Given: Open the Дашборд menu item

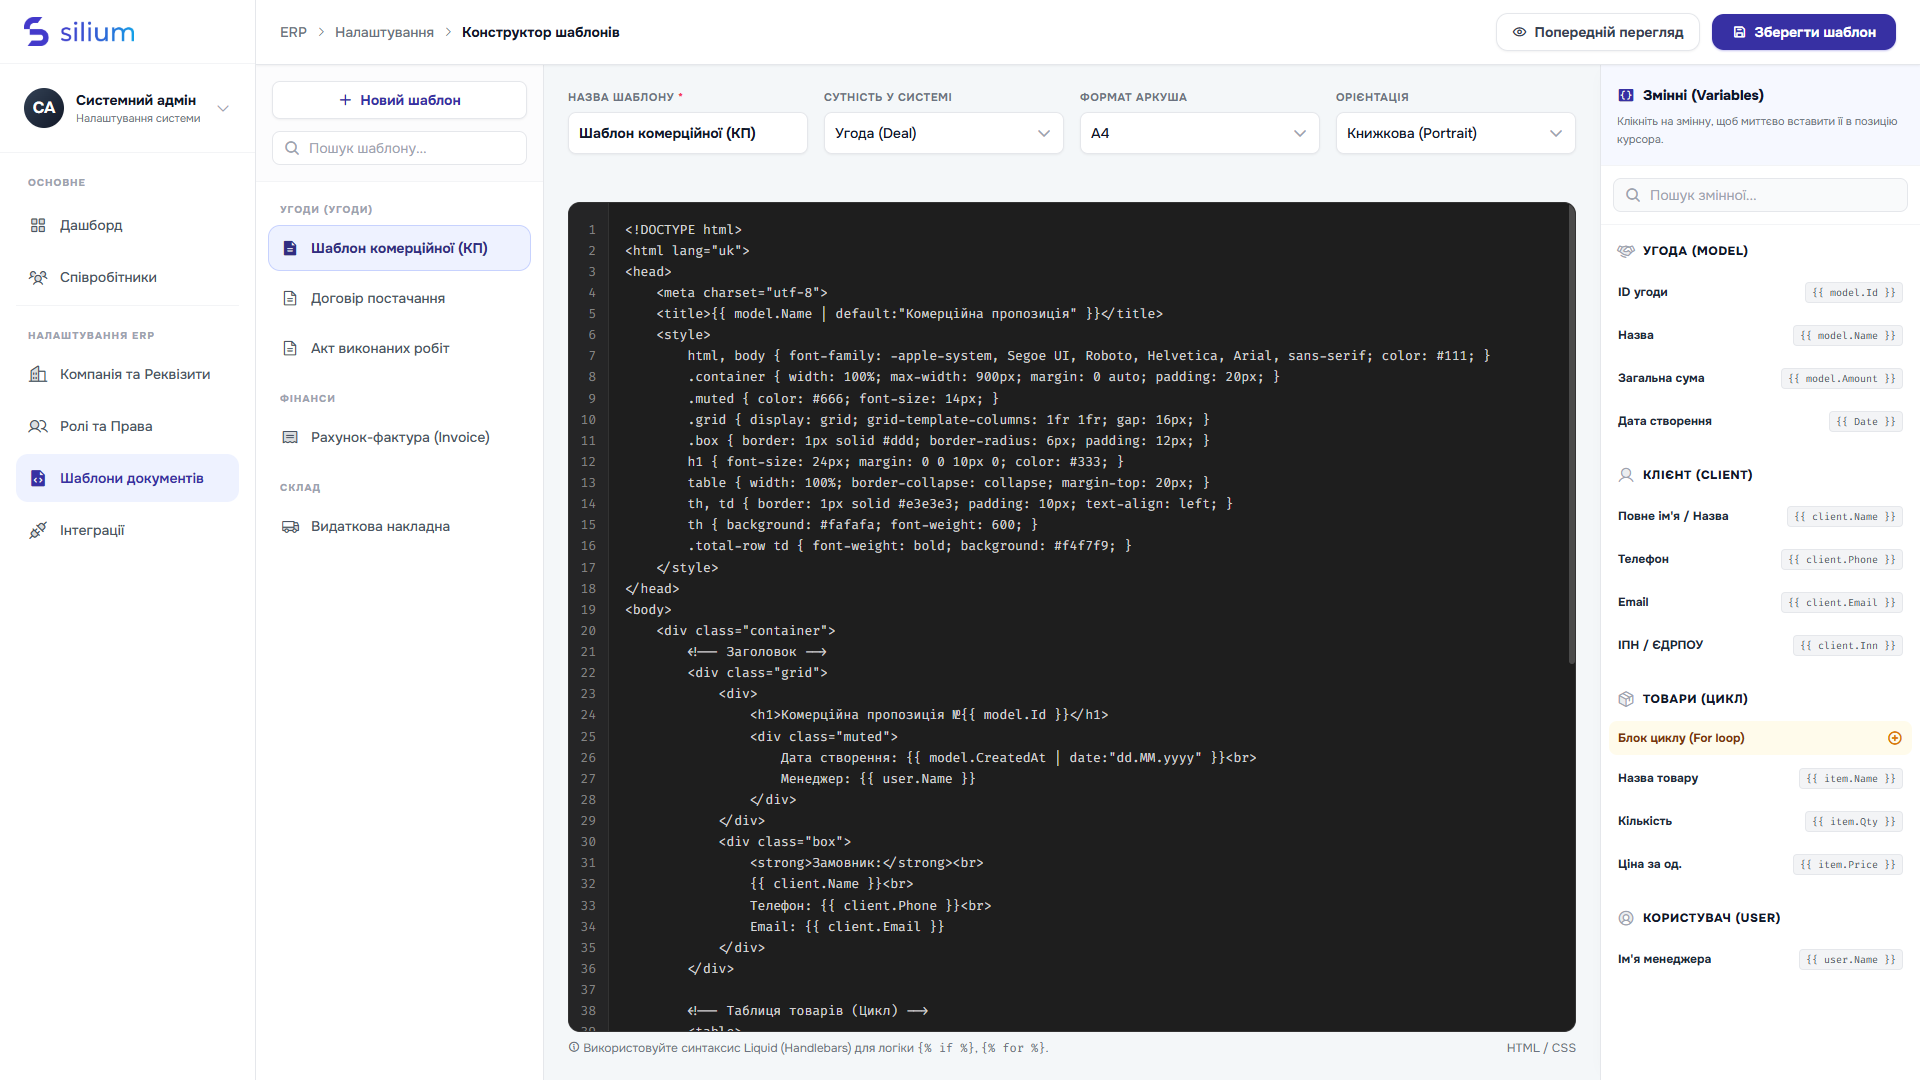Looking at the screenshot, I should 127,225.
